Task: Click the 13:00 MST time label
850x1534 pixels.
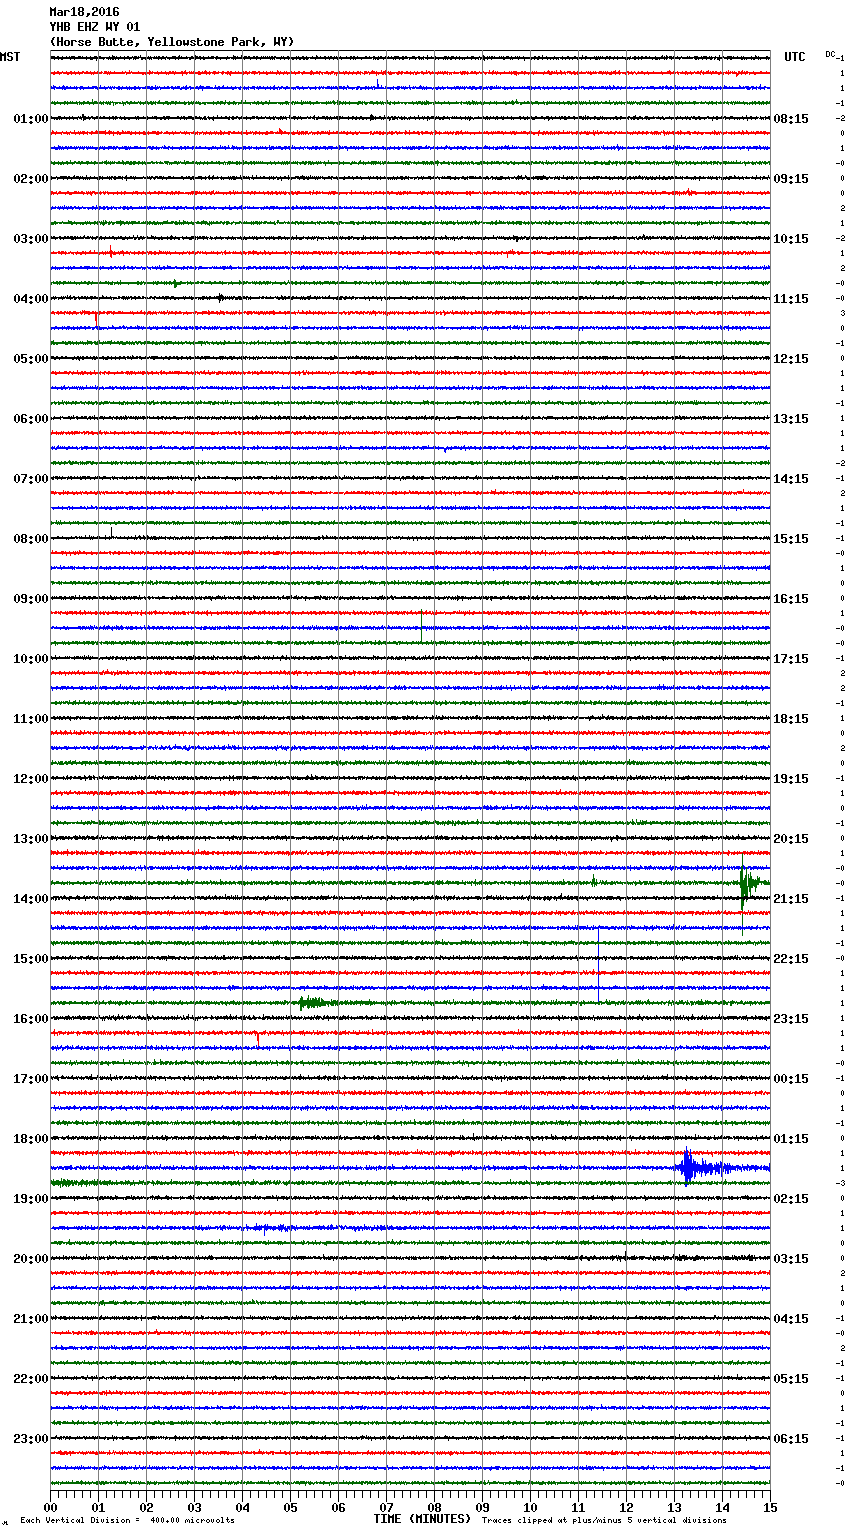Action: 31,839
